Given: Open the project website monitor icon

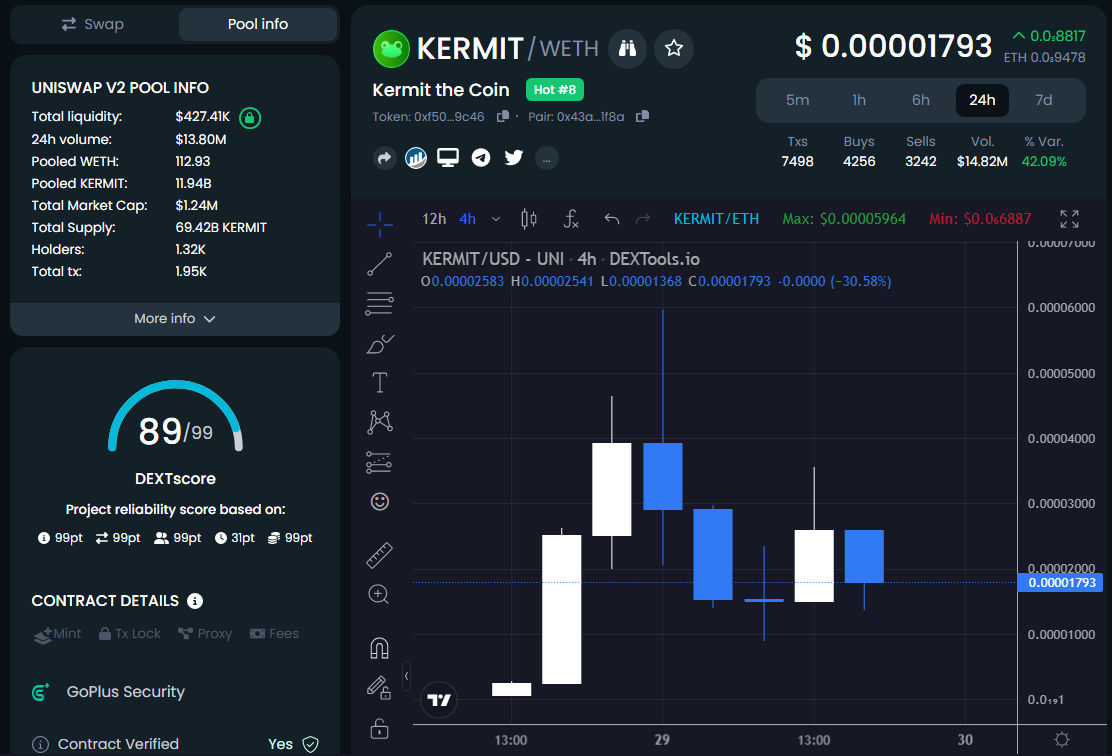Looking at the screenshot, I should [447, 157].
